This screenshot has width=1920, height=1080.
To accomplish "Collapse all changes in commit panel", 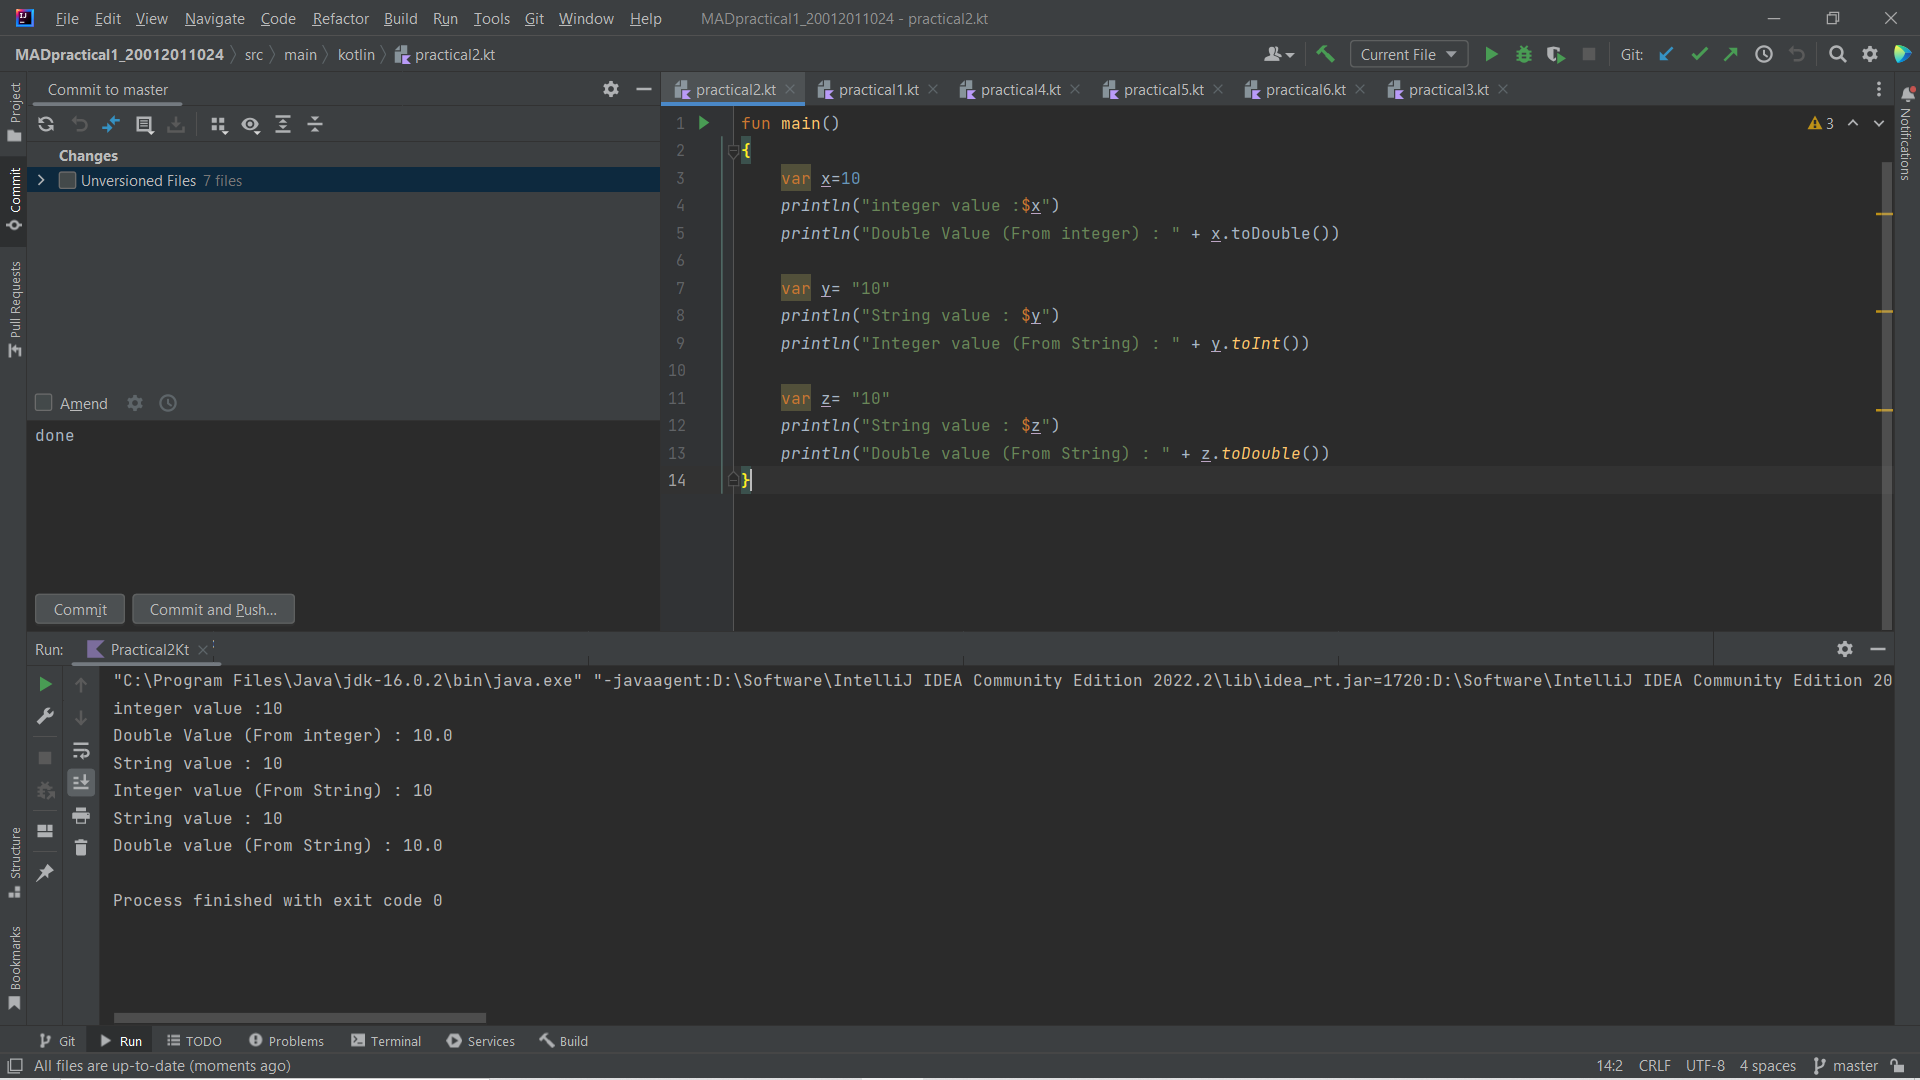I will click(315, 124).
